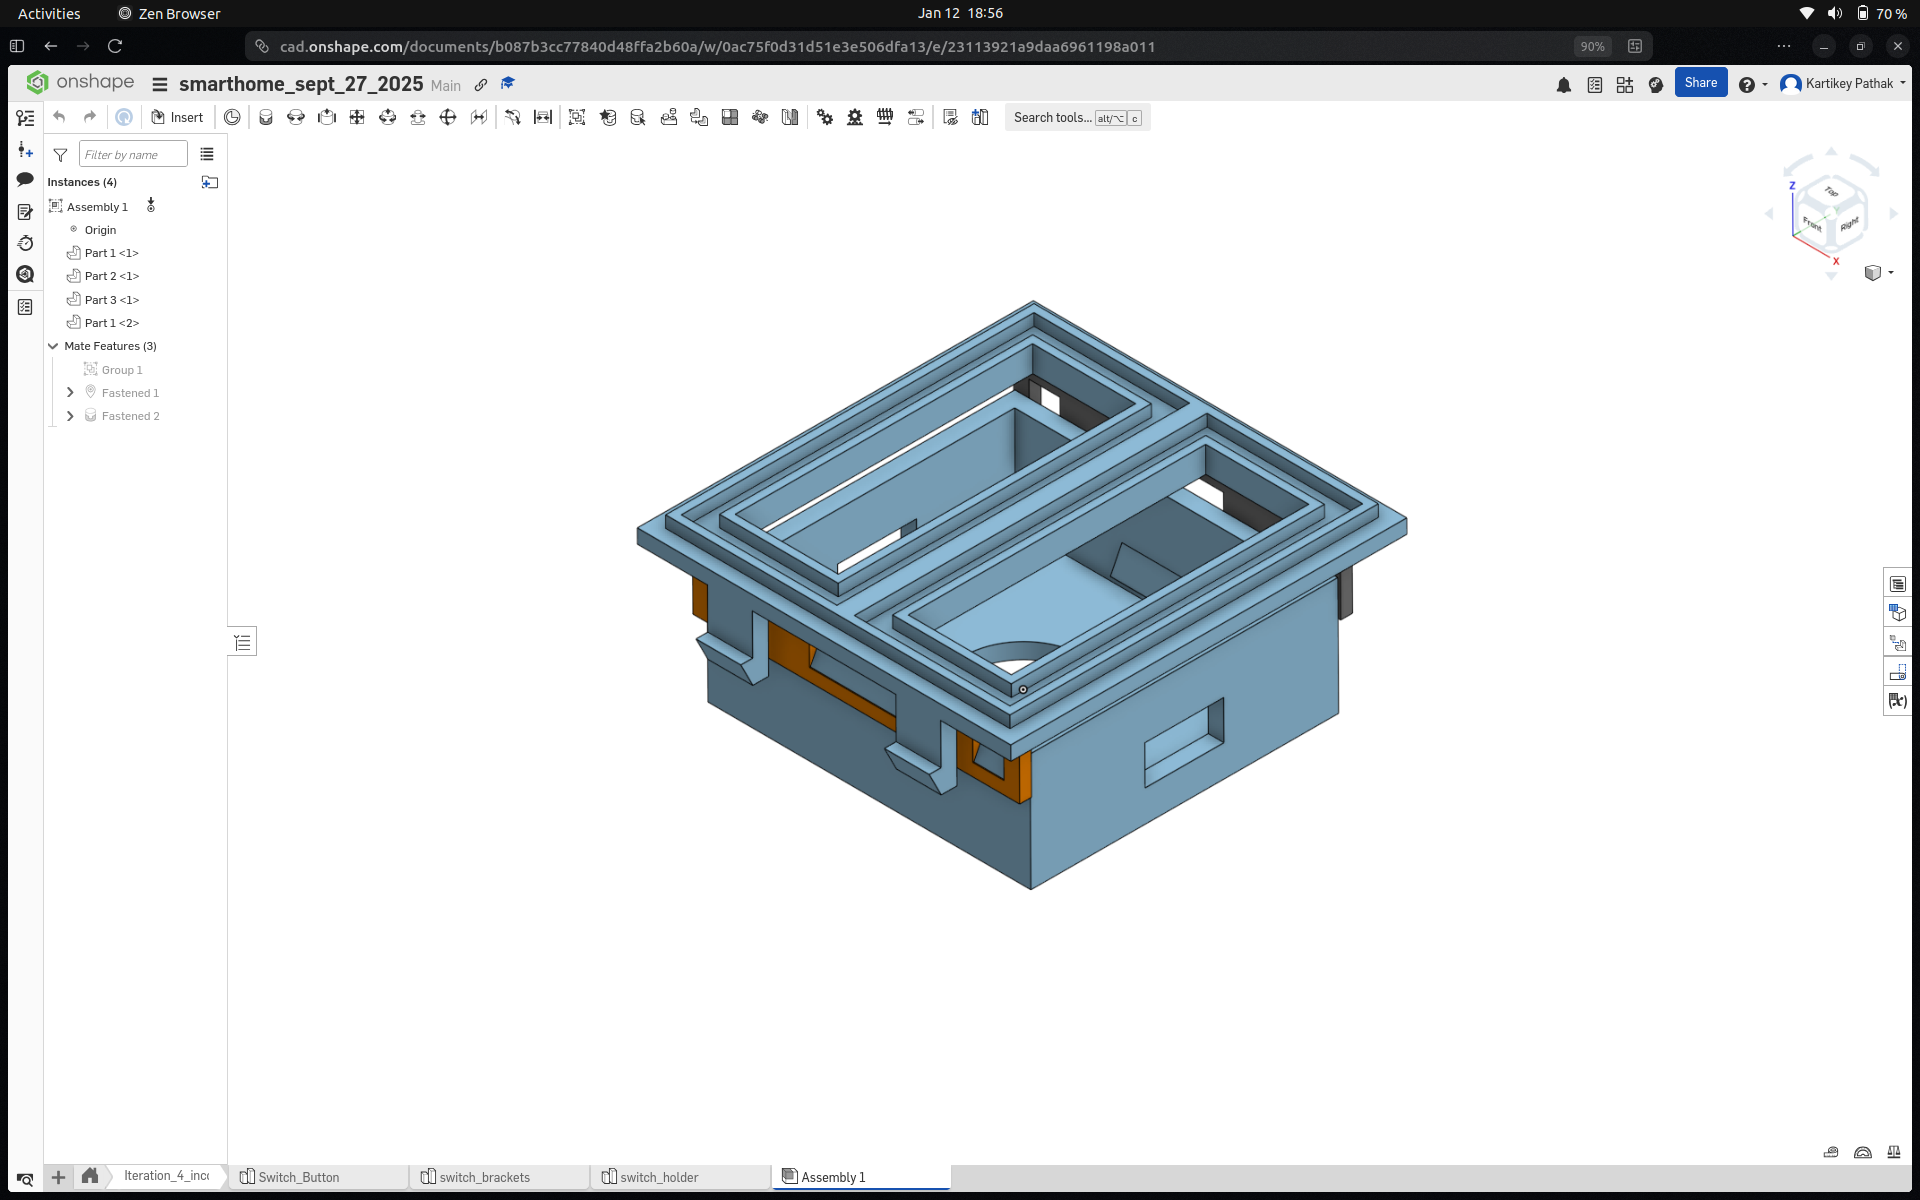This screenshot has width=1920, height=1200.
Task: Open the Kartikey Pathak account dropdown
Action: pos(1843,84)
